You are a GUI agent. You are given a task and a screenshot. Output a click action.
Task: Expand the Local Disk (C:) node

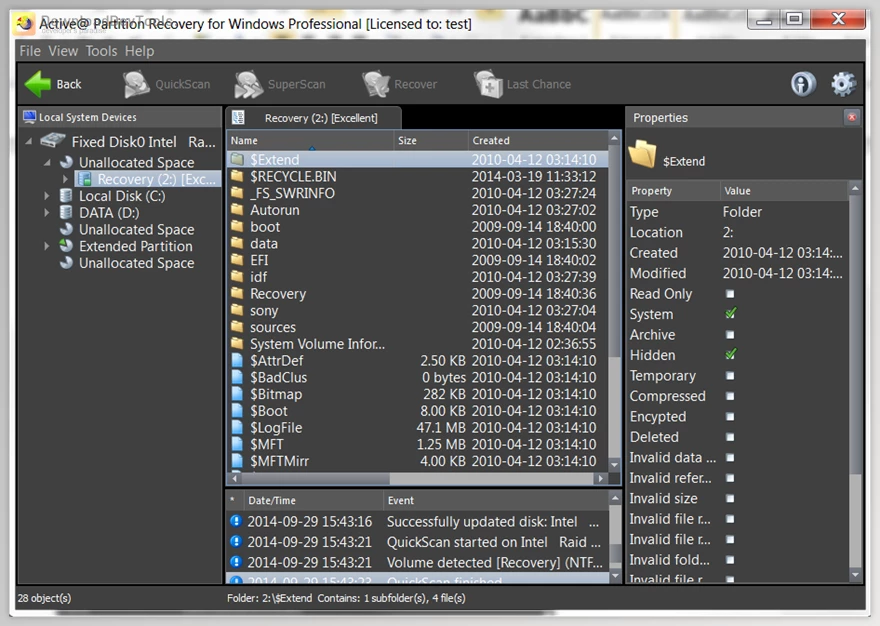[x=47, y=196]
